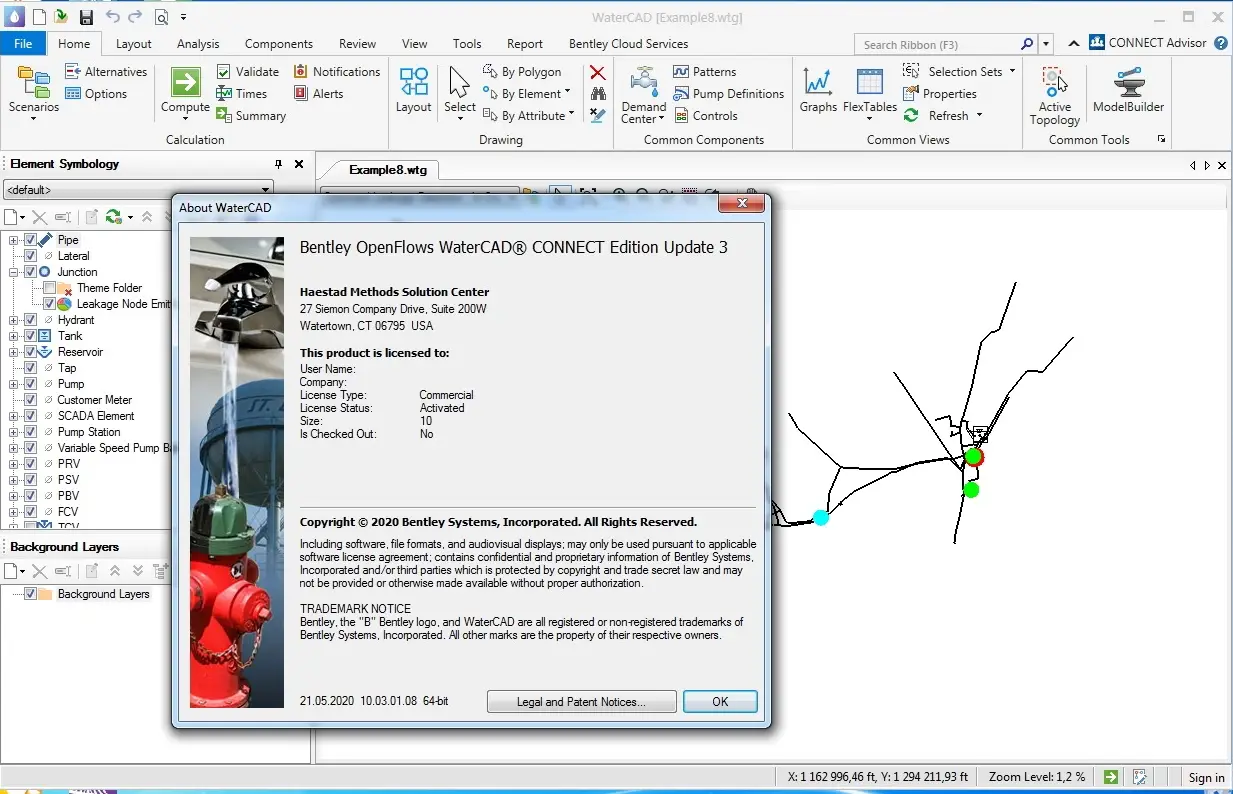
Task: Click the red X delete icon in Drawing
Action: pos(597,72)
